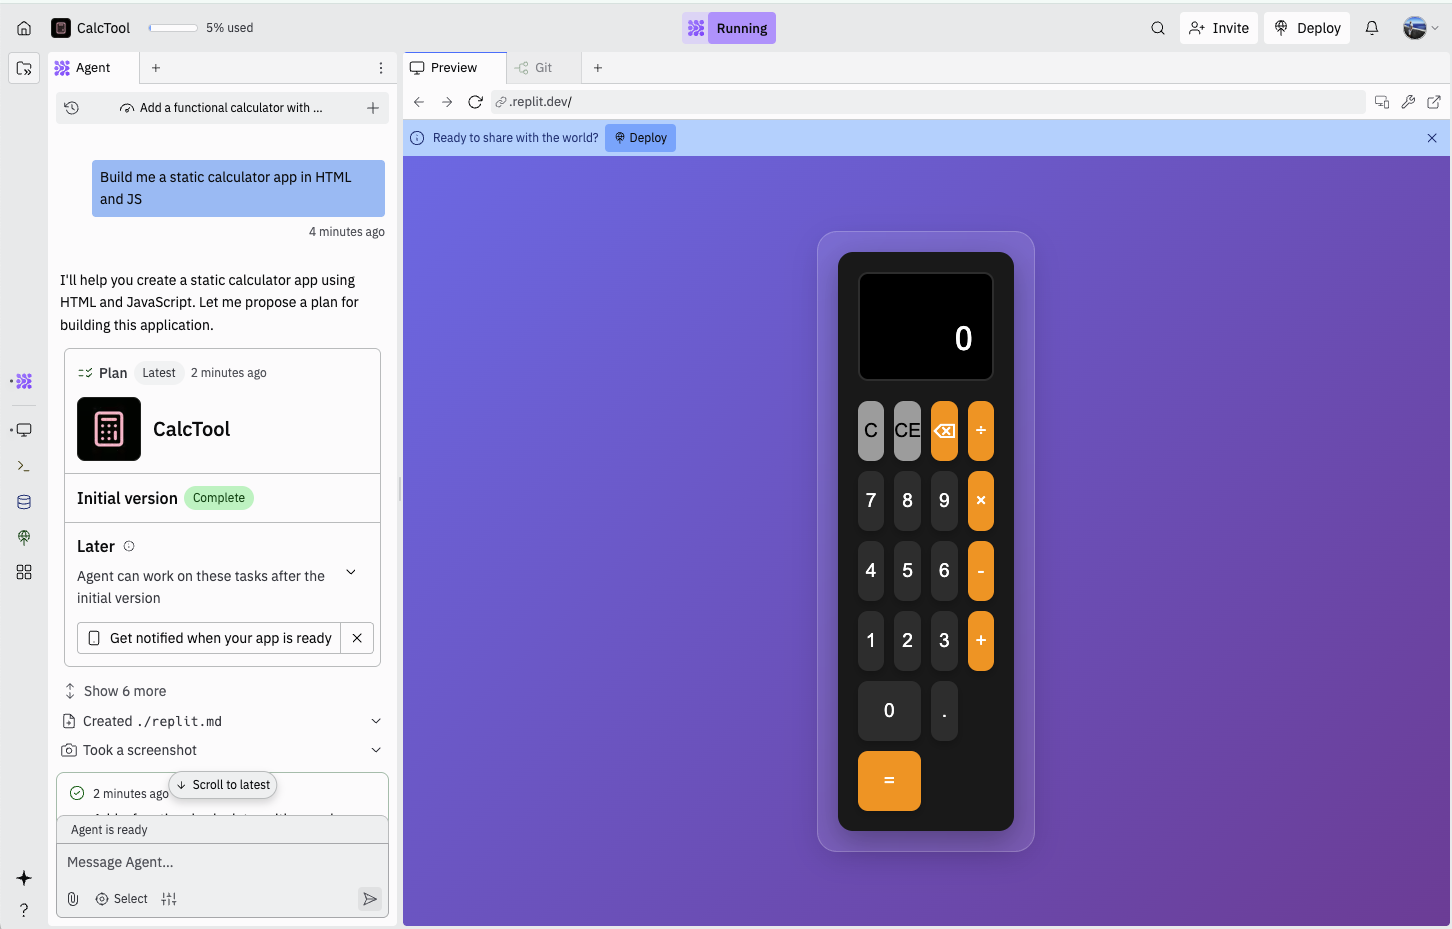Open the Replit home icon
Screen dimensions: 1452x929
click(24, 28)
